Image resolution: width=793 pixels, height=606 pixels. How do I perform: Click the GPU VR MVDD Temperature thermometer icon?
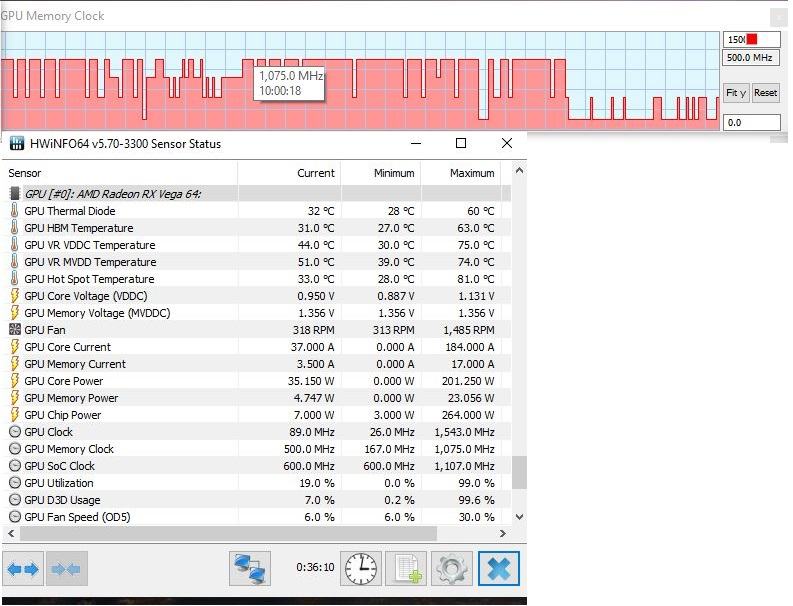click(x=15, y=262)
